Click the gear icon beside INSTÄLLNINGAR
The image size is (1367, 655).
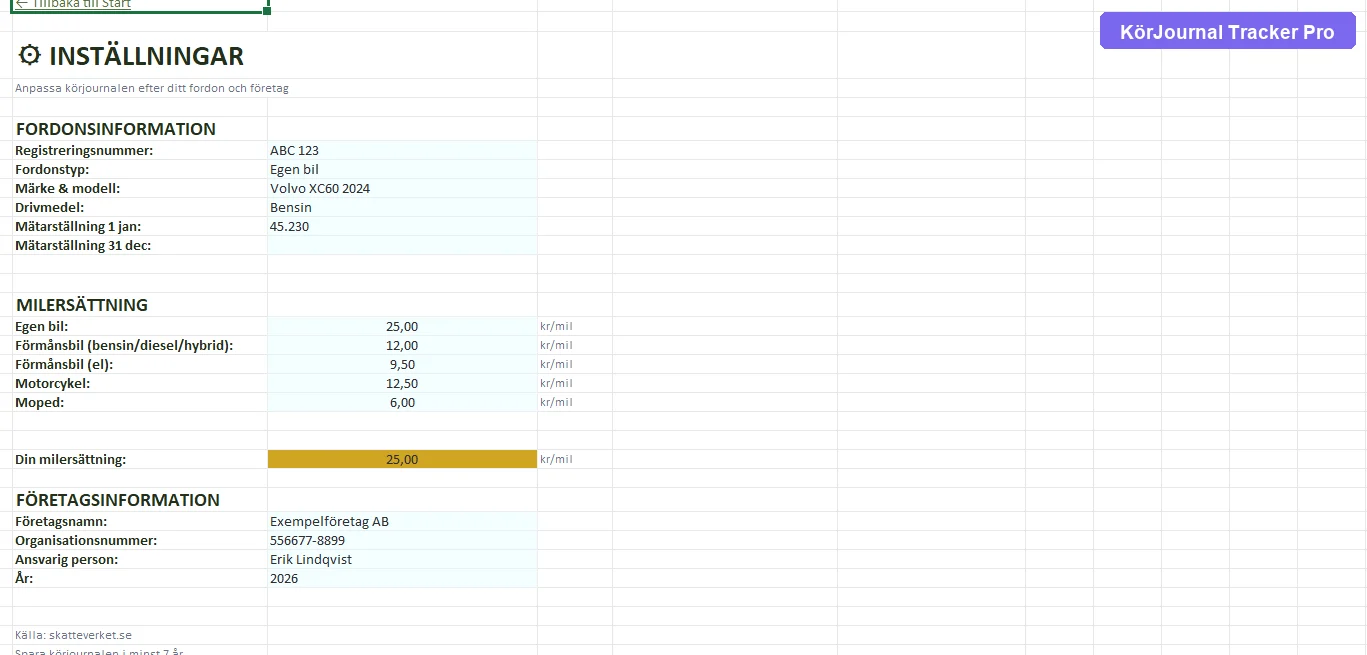(30, 55)
